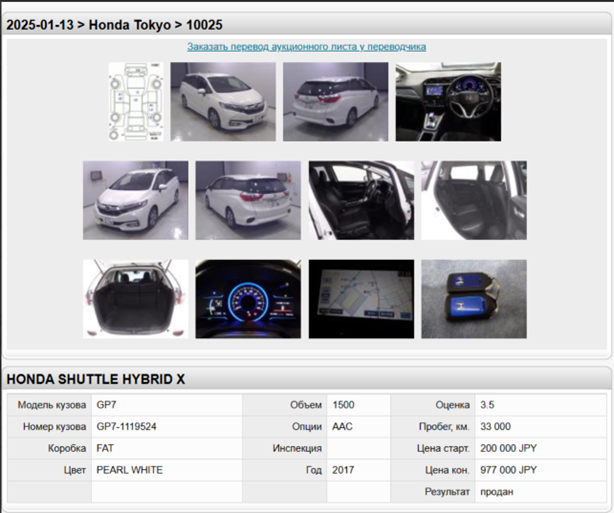Open the blue Honda key fobs photo
Image resolution: width=614 pixels, height=513 pixels.
click(x=474, y=299)
